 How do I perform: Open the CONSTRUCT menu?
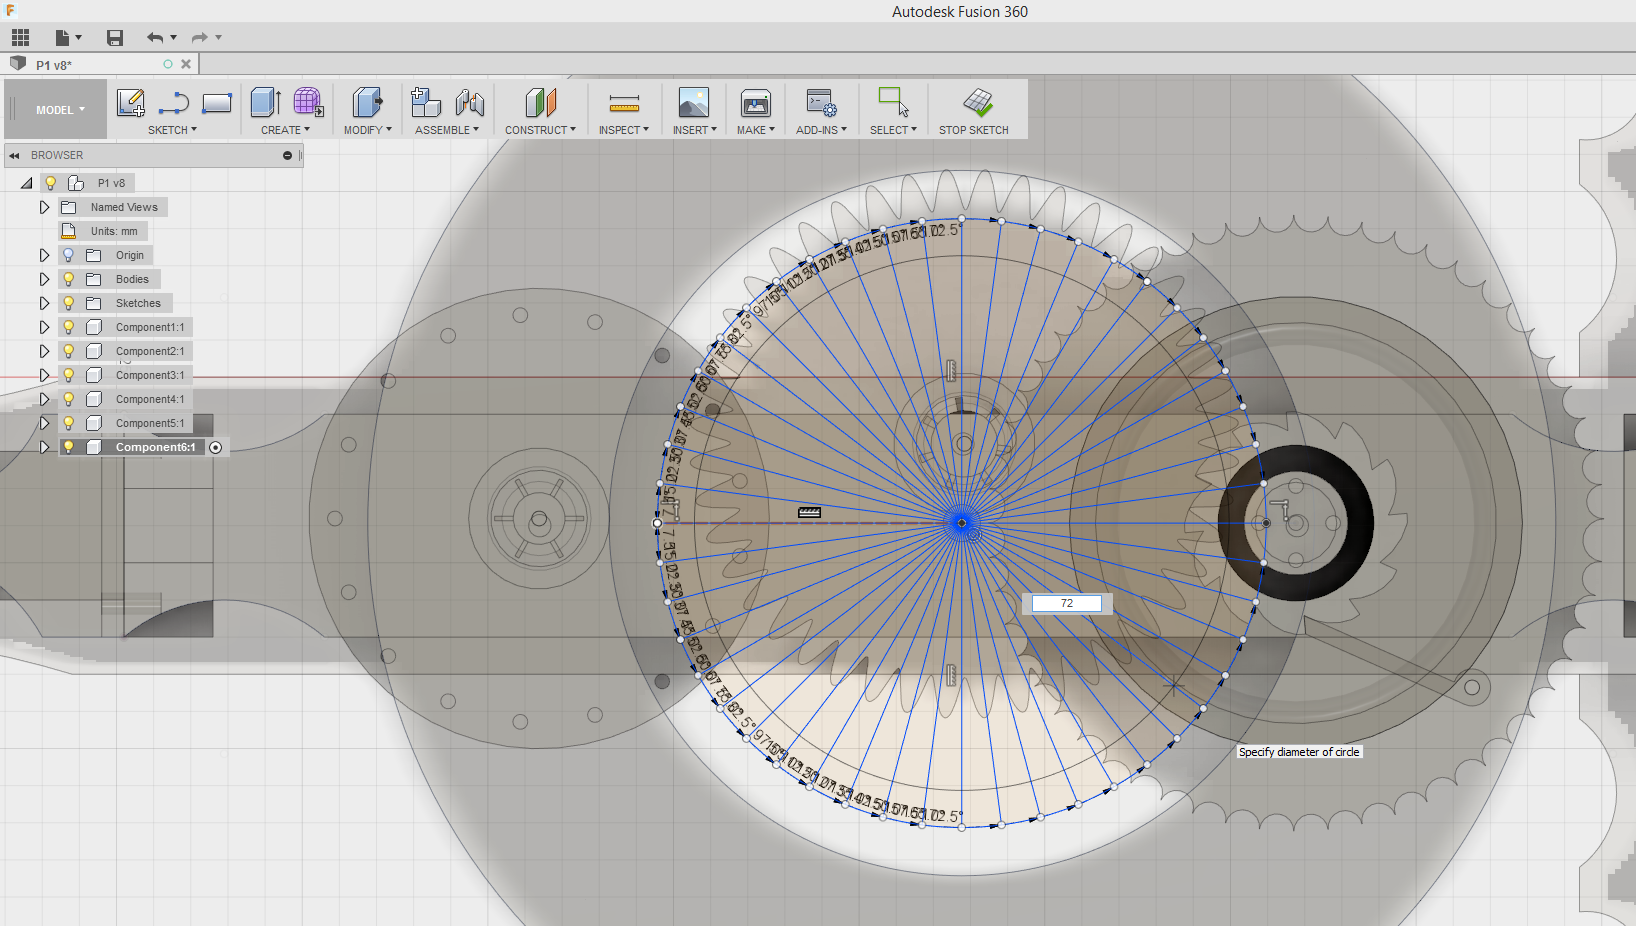click(x=540, y=130)
